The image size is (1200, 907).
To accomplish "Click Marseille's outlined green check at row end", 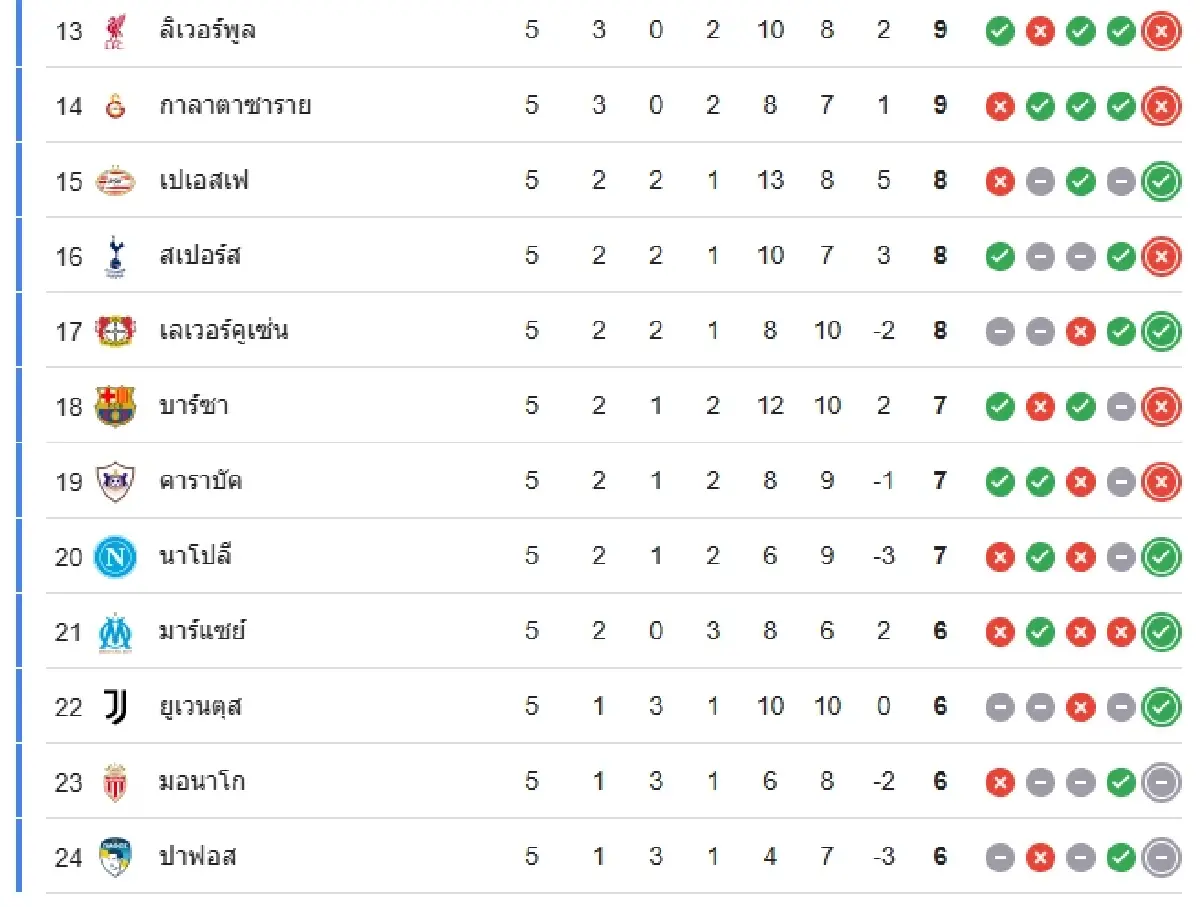I will pyautogui.click(x=1160, y=632).
